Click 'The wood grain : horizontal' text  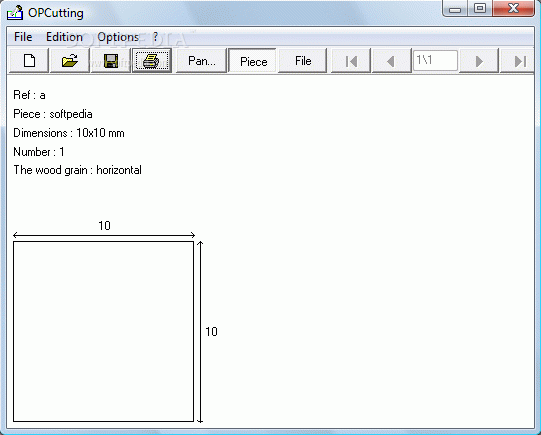78,170
